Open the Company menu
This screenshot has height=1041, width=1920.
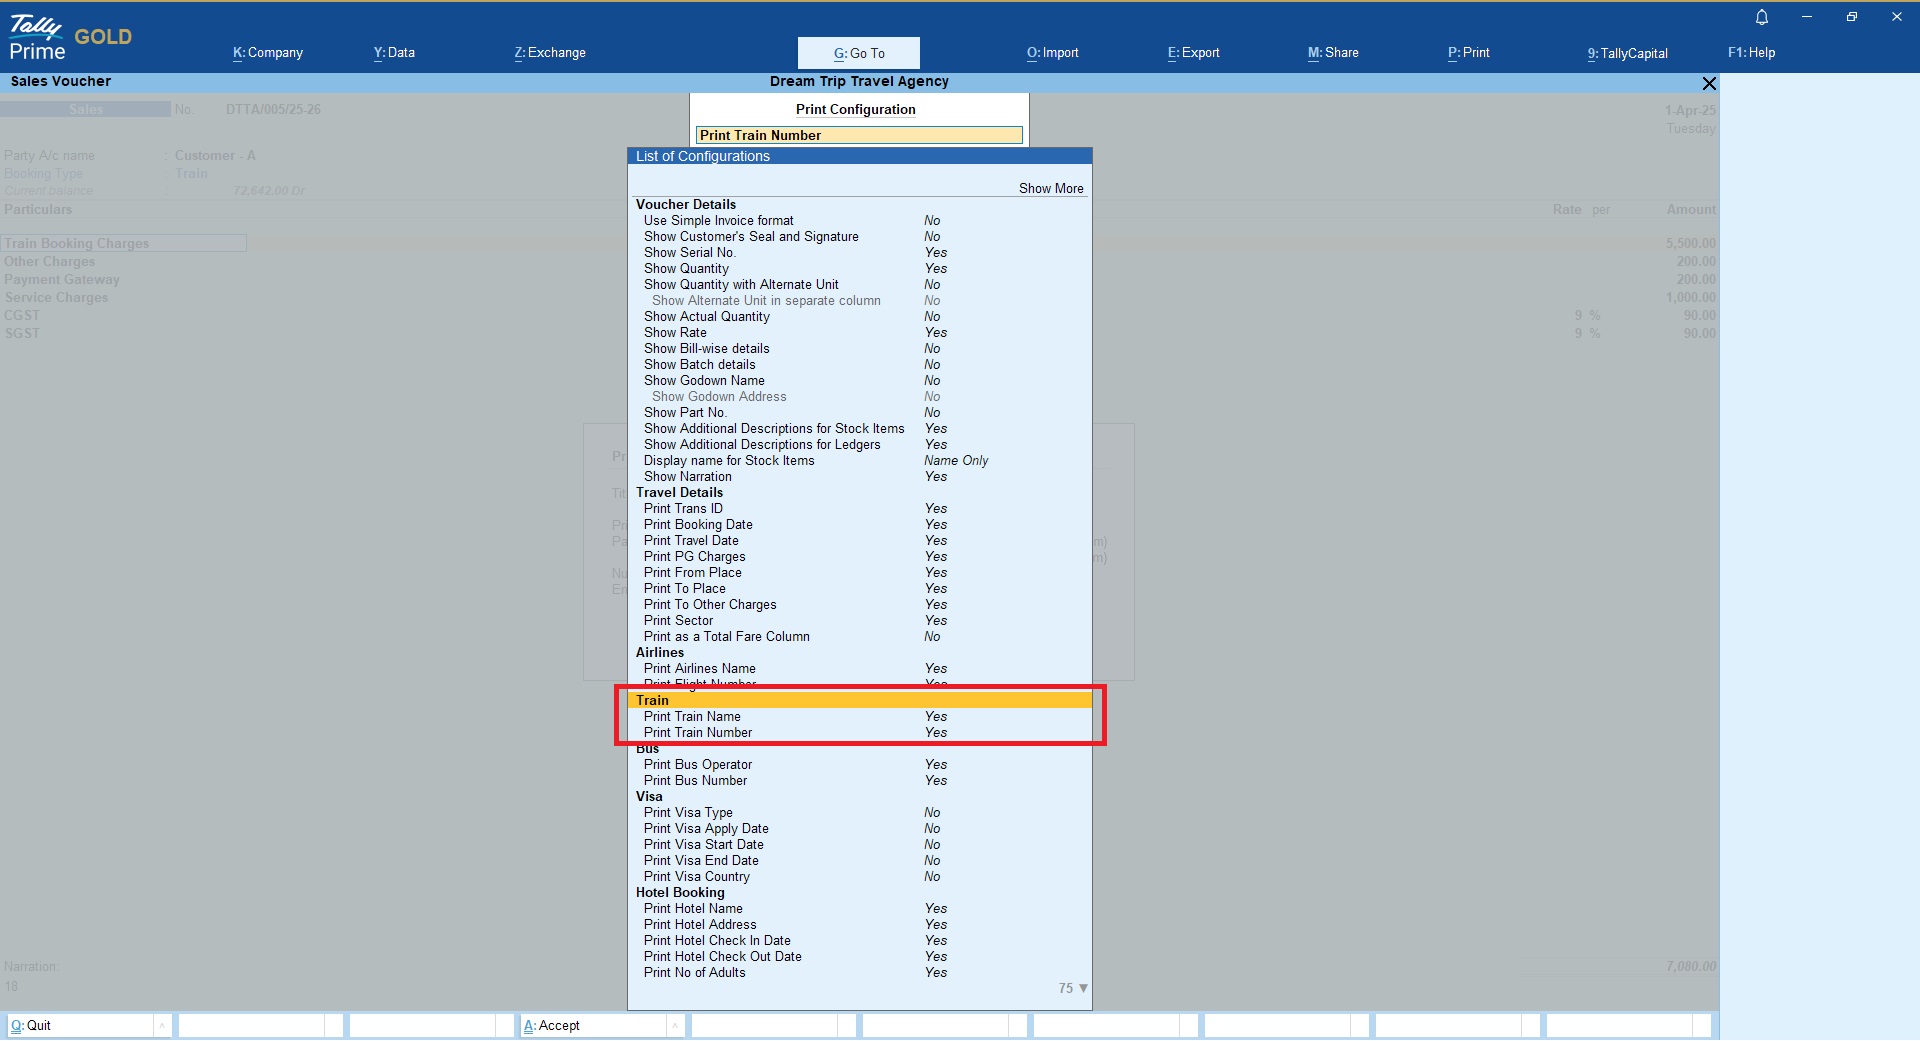(268, 53)
